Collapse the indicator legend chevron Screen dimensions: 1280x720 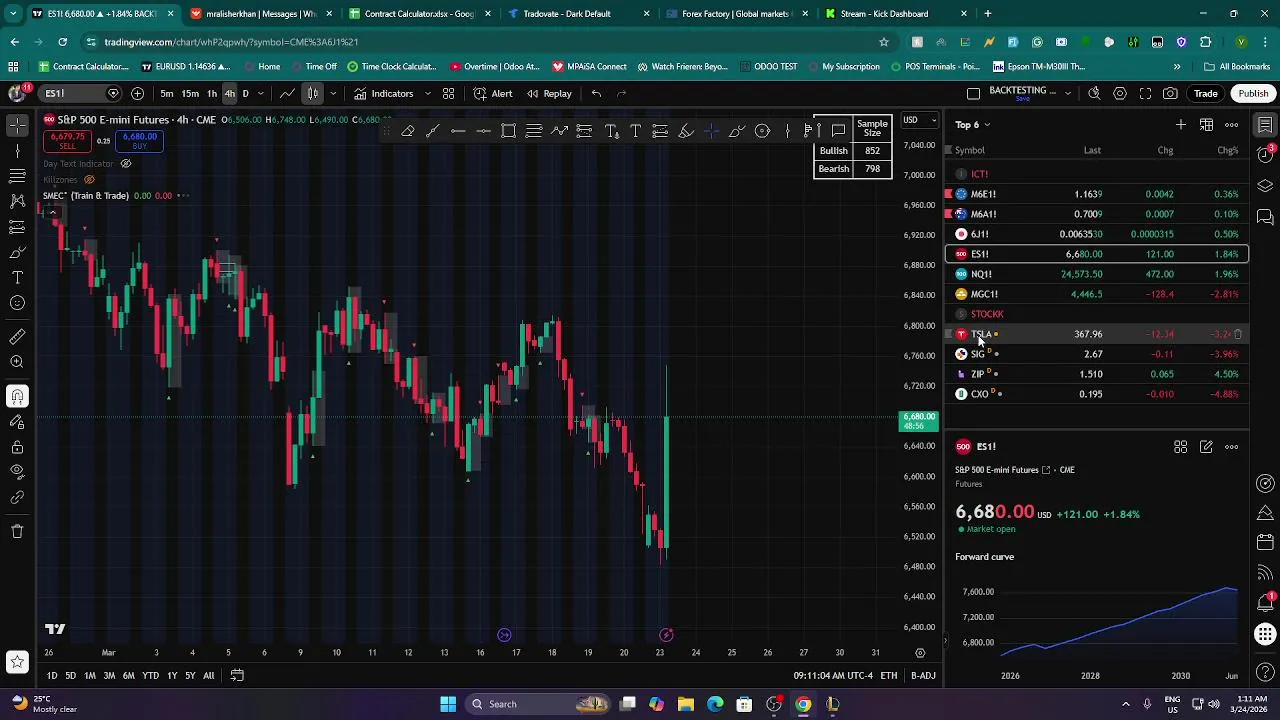52,212
